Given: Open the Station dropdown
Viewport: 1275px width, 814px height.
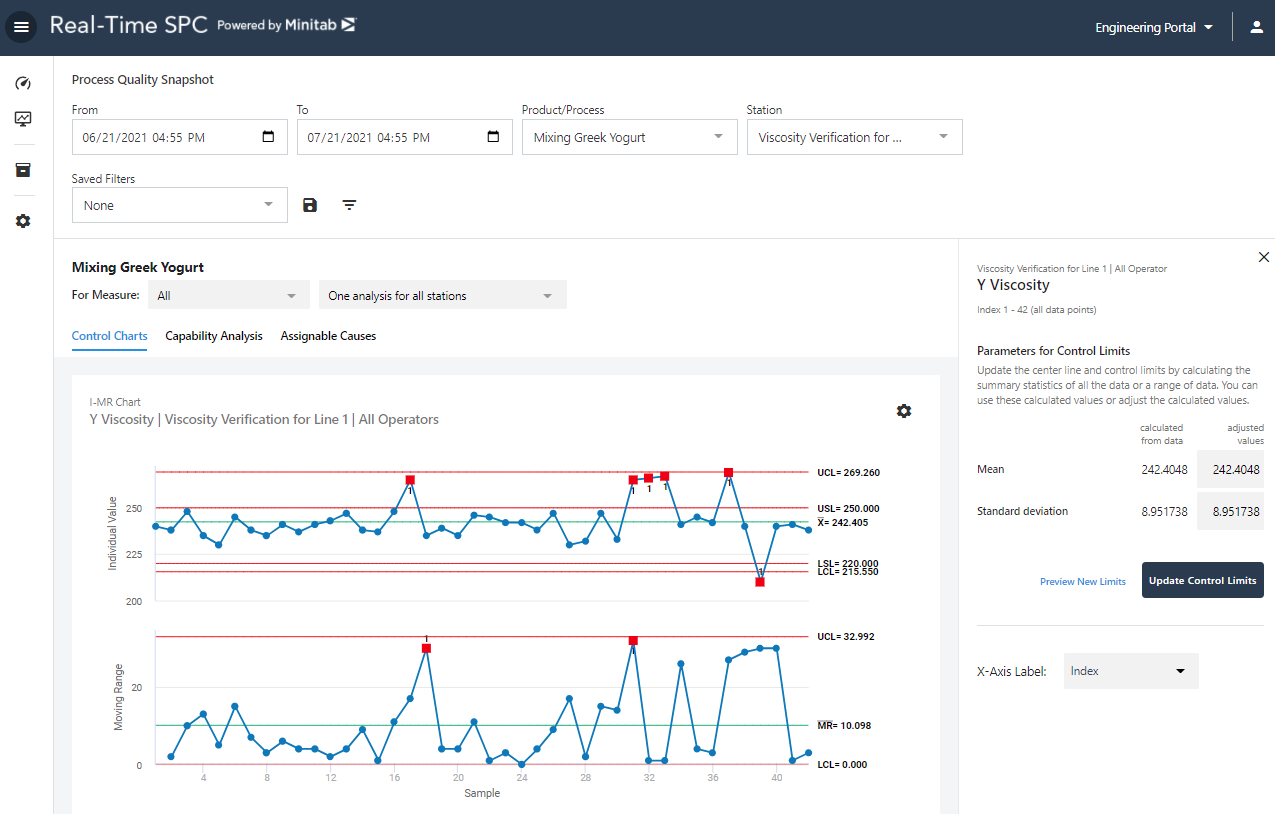Looking at the screenshot, I should click(854, 138).
